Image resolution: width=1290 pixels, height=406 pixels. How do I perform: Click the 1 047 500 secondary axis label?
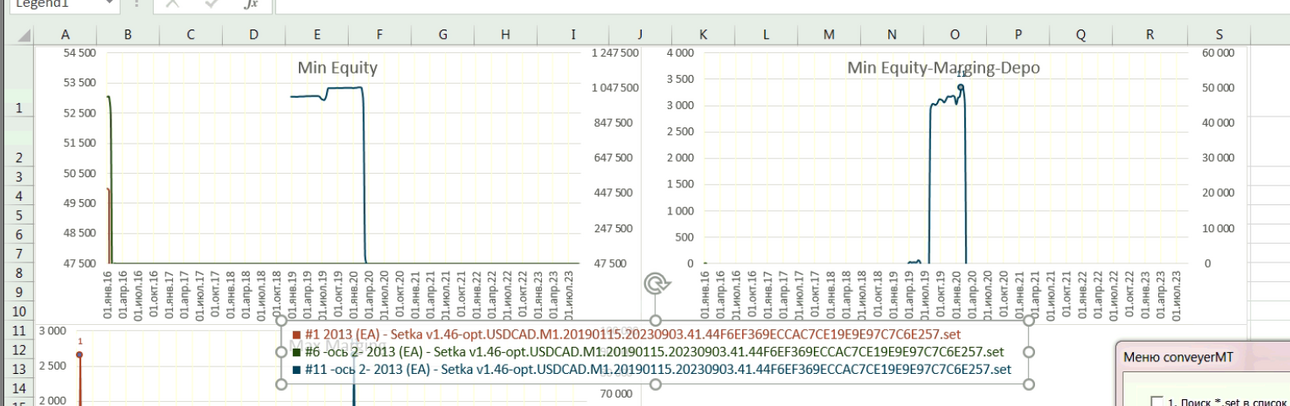pos(613,88)
